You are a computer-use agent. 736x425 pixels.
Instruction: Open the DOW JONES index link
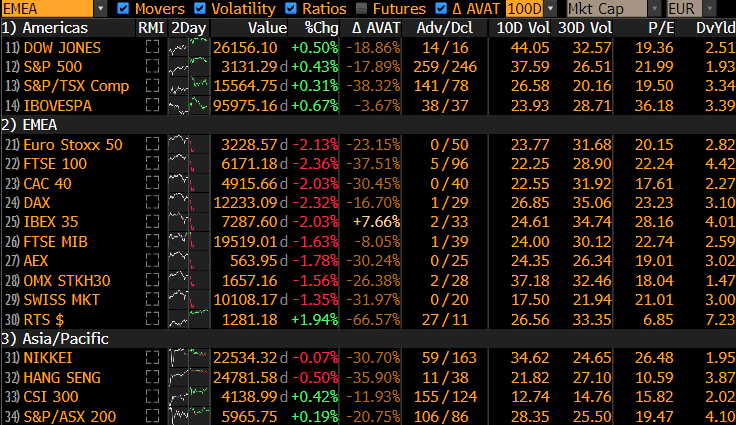[x=62, y=47]
